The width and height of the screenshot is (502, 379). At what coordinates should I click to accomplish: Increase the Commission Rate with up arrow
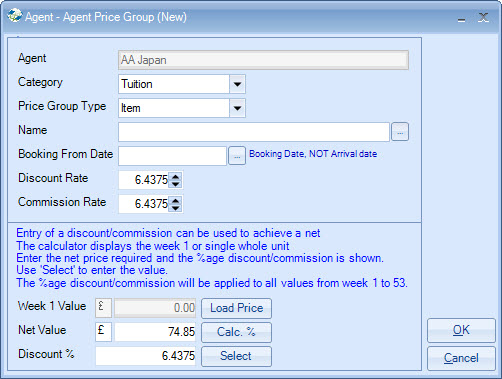(175, 200)
